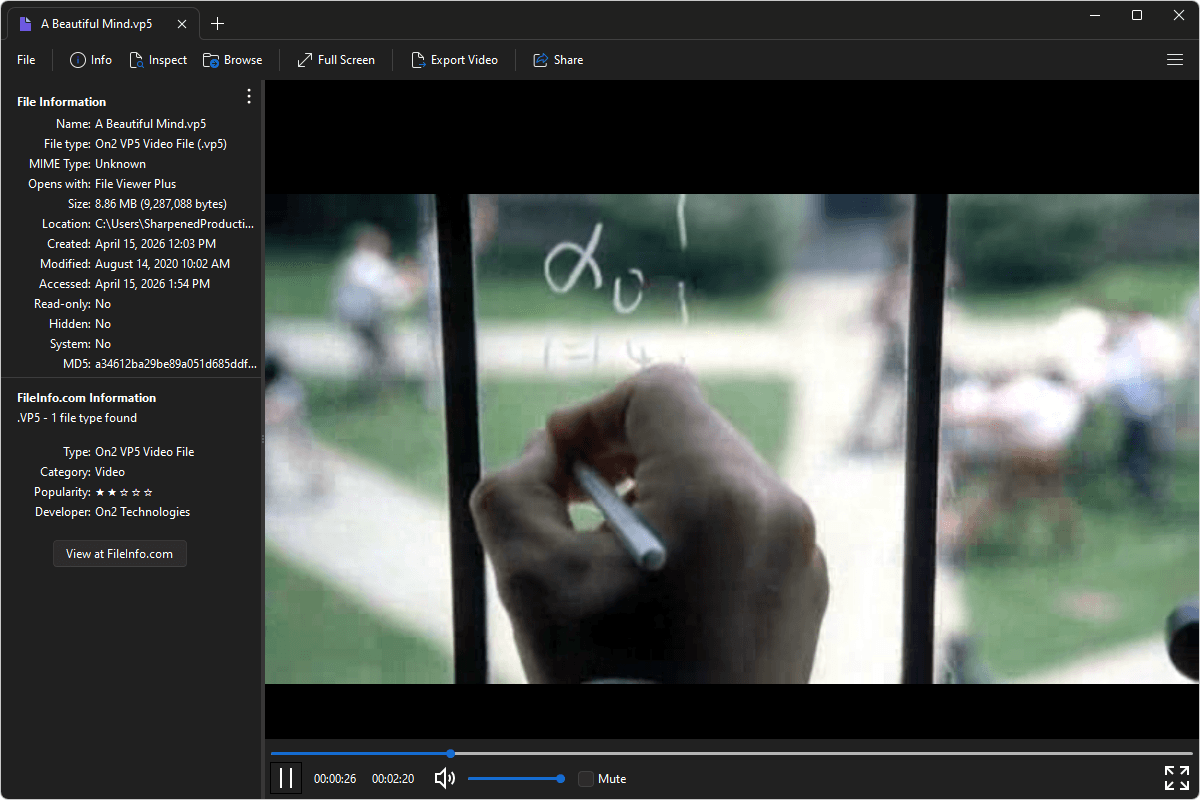Pause the playing video

coord(286,777)
